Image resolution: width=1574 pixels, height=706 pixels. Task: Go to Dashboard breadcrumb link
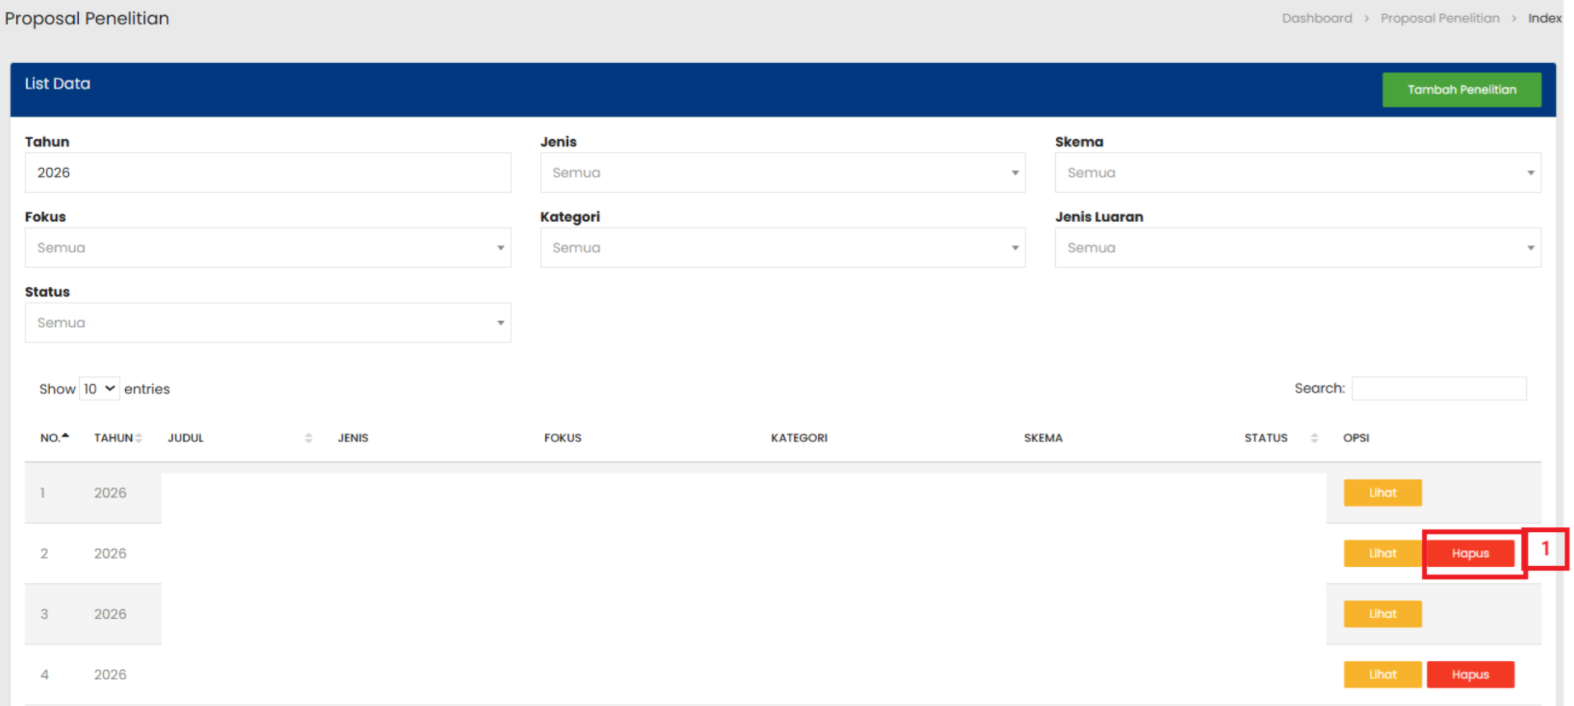point(1316,18)
